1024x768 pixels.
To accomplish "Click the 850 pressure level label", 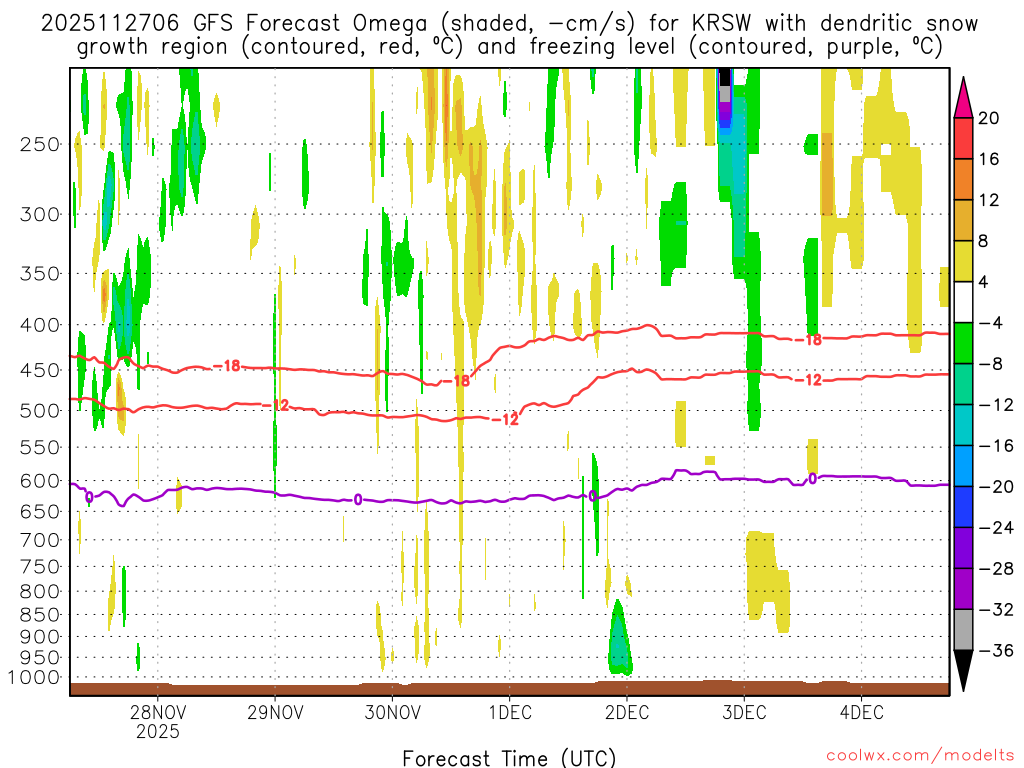I will [x=40, y=615].
